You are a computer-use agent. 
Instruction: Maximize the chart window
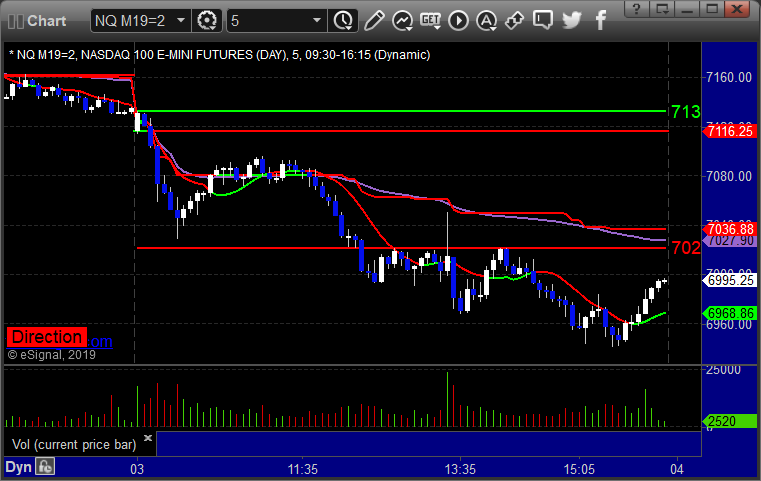[712, 9]
